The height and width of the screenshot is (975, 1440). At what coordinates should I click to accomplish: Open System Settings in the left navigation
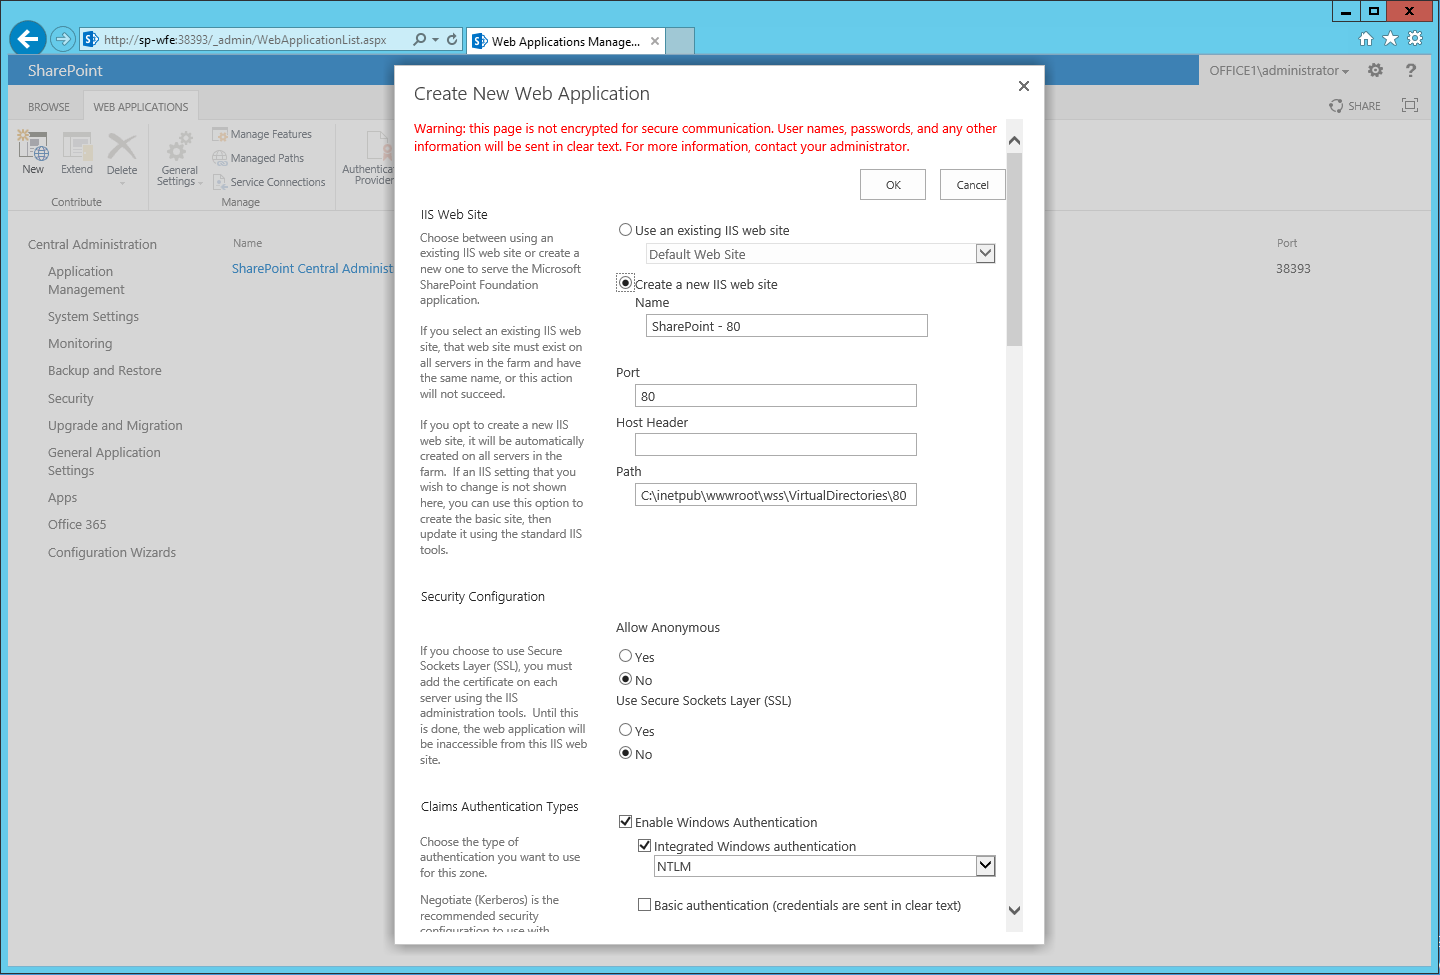pos(93,316)
